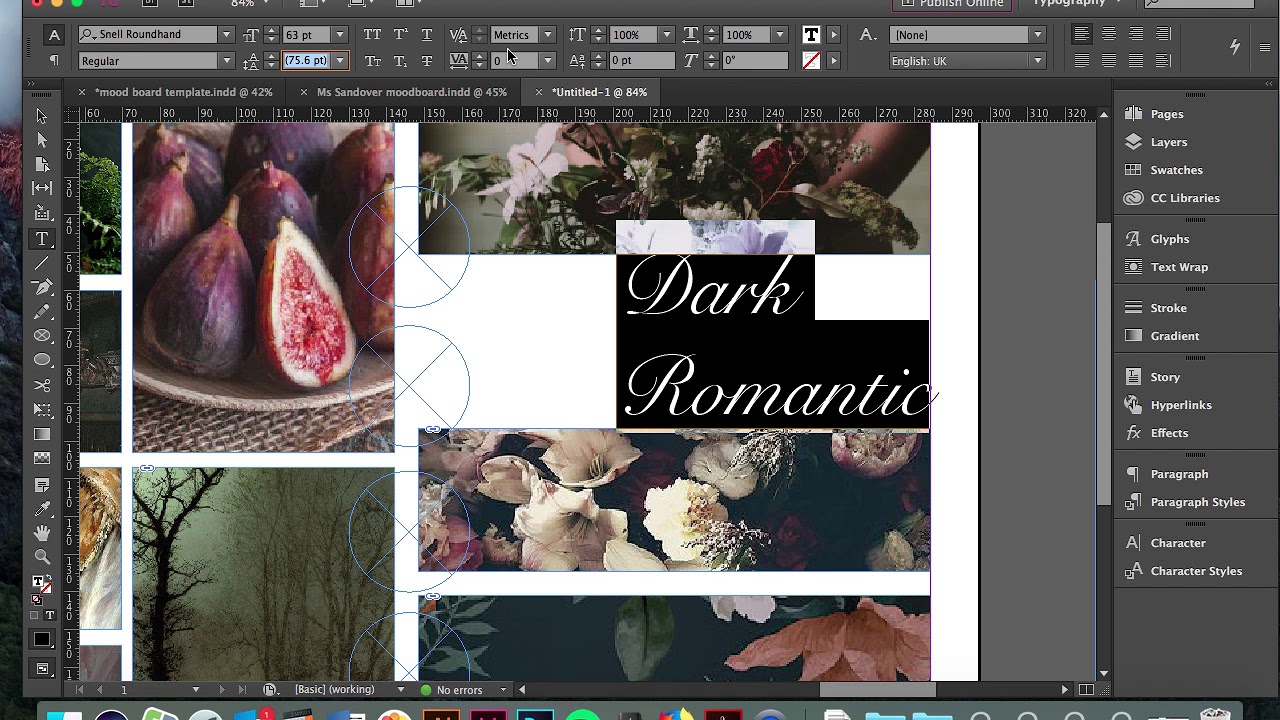Open the Character Styles panel

(x=1196, y=571)
